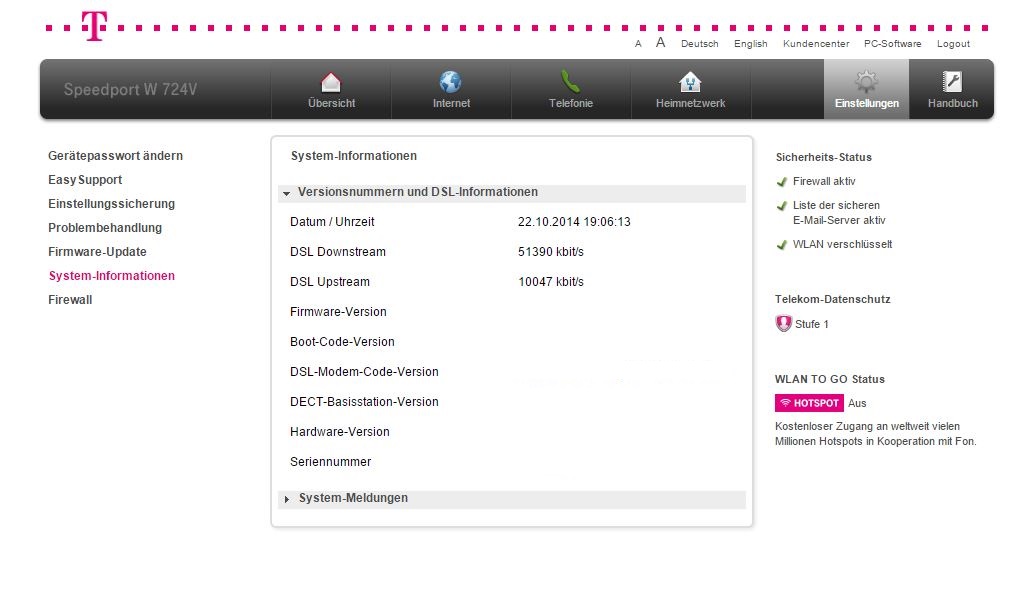Switch to the Heimnetzwerk tab label
This screenshot has width=1036, height=591.
[x=690, y=103]
